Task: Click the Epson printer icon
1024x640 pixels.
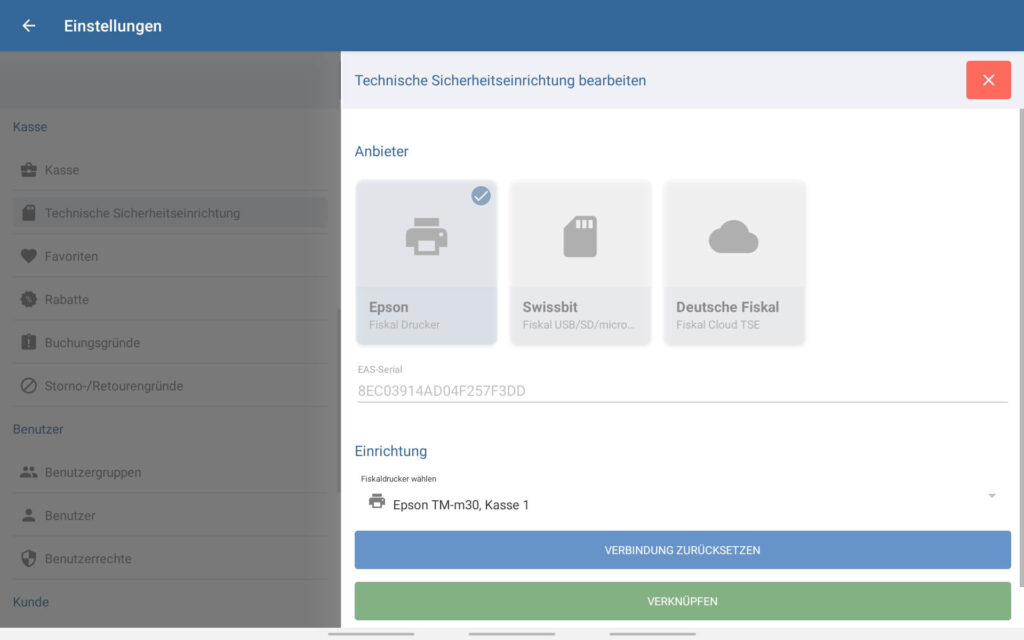Action: tap(426, 236)
